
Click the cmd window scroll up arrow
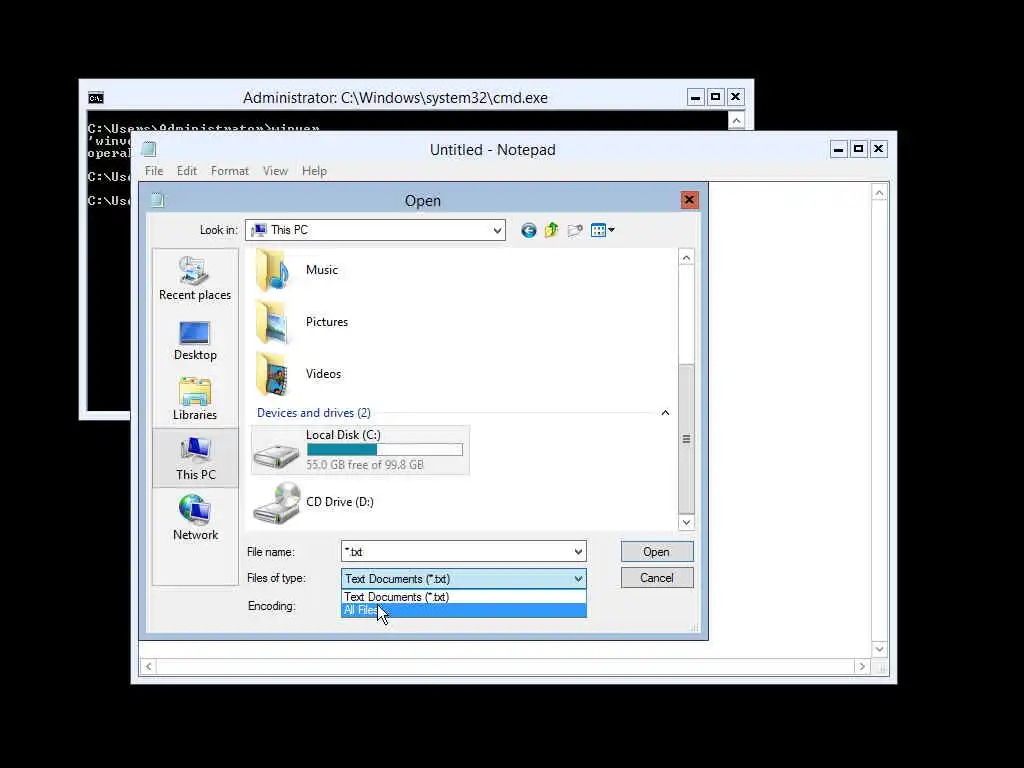click(736, 121)
